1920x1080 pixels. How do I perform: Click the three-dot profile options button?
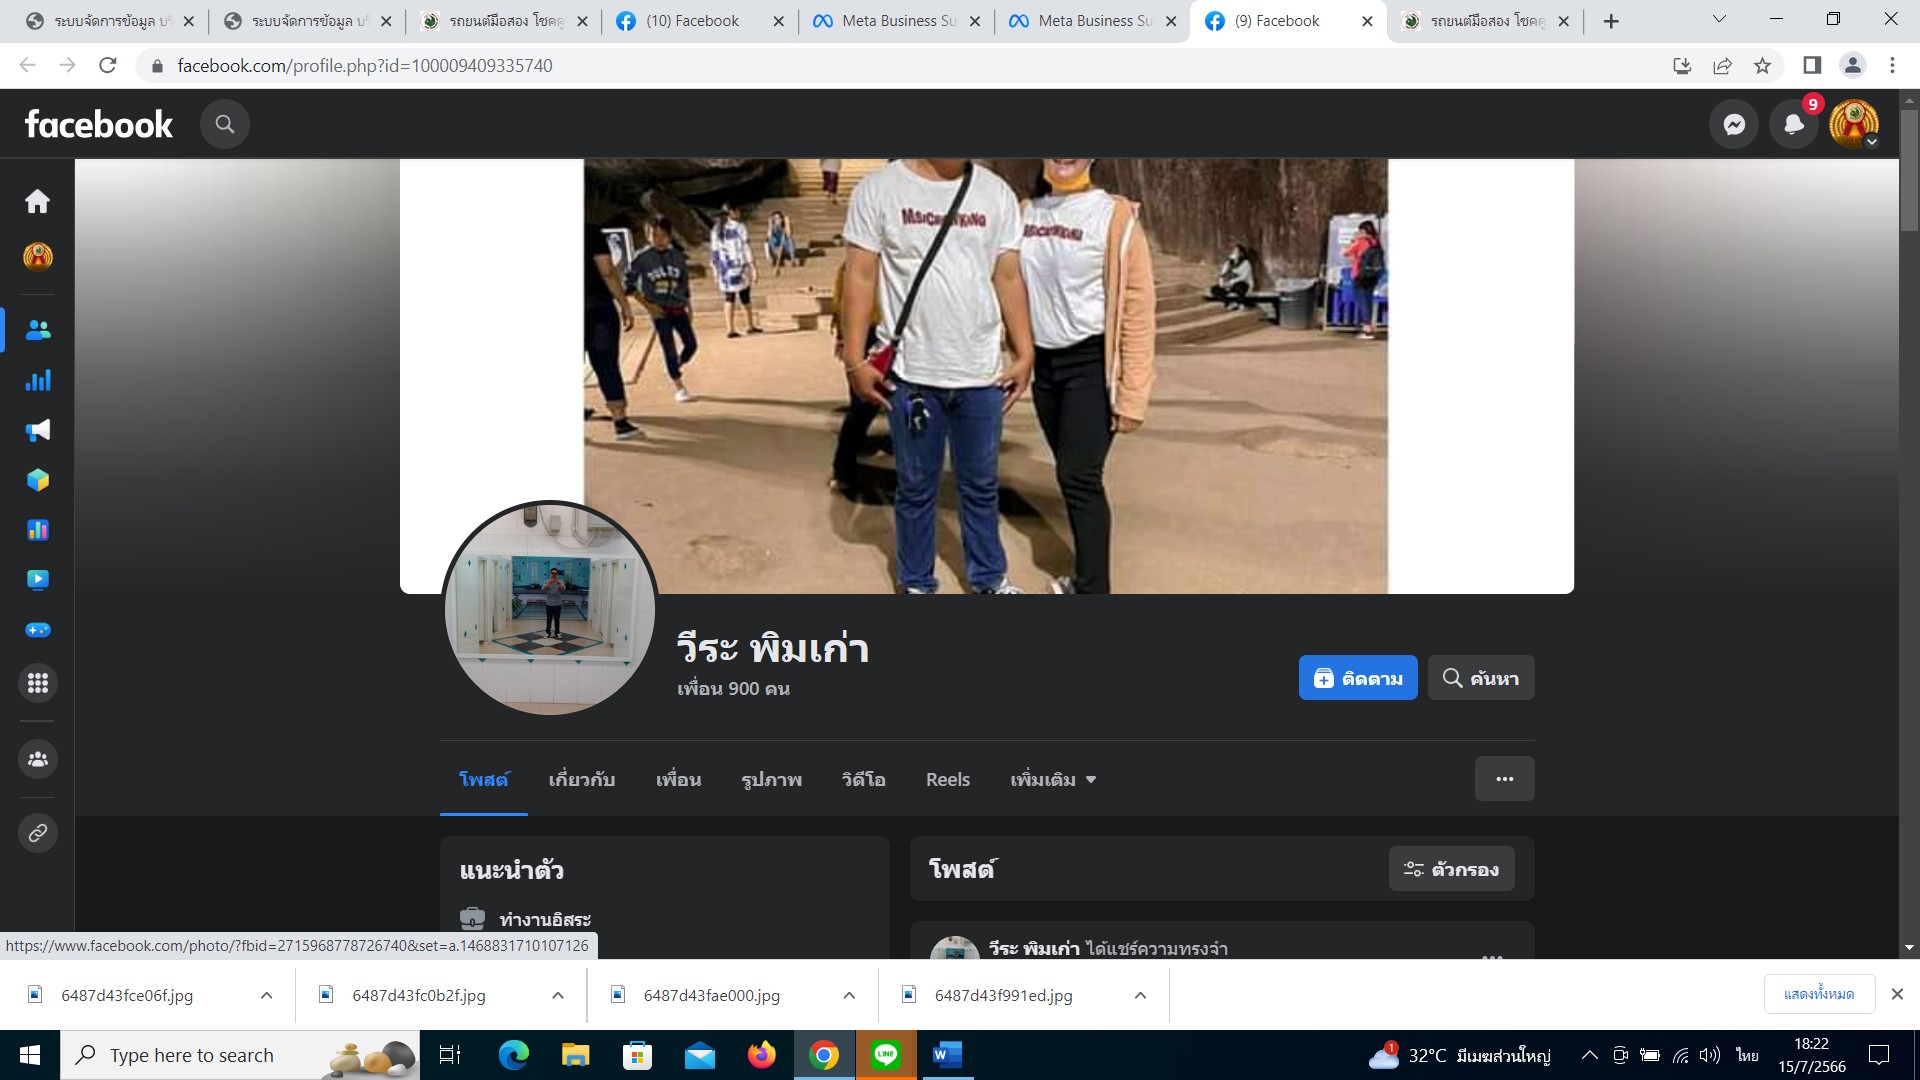pos(1504,779)
